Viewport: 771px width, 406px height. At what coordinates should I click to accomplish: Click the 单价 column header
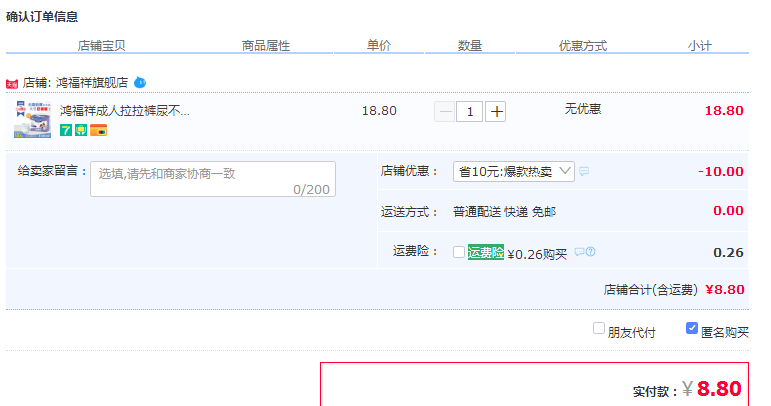(x=379, y=46)
